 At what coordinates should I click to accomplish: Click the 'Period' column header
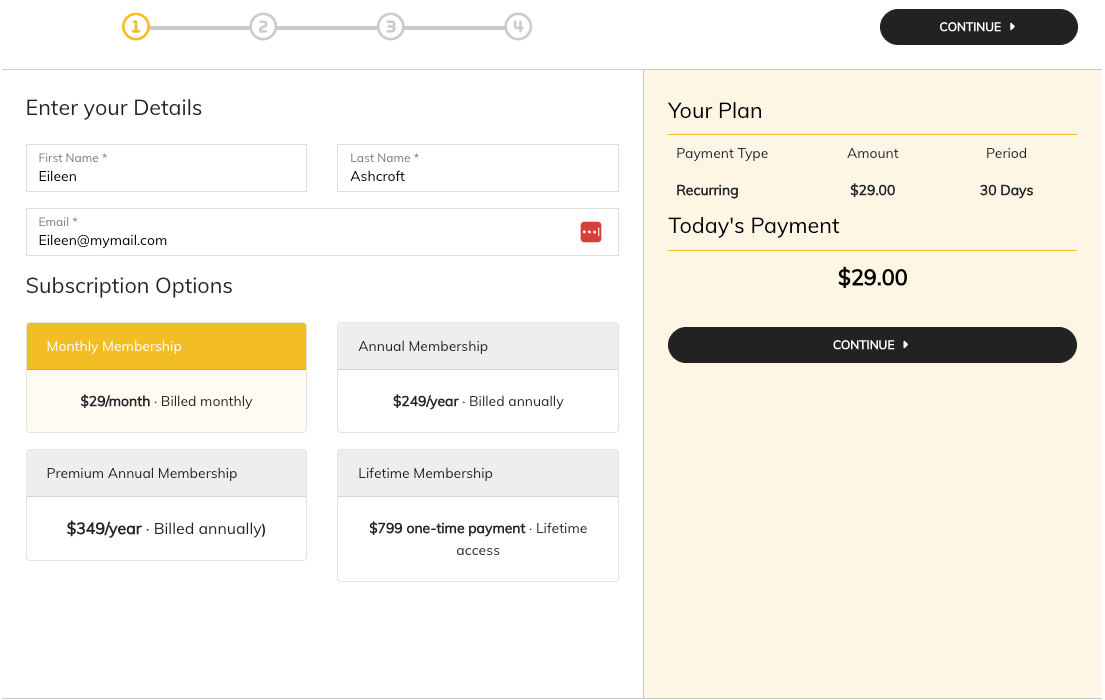[x=1006, y=153]
